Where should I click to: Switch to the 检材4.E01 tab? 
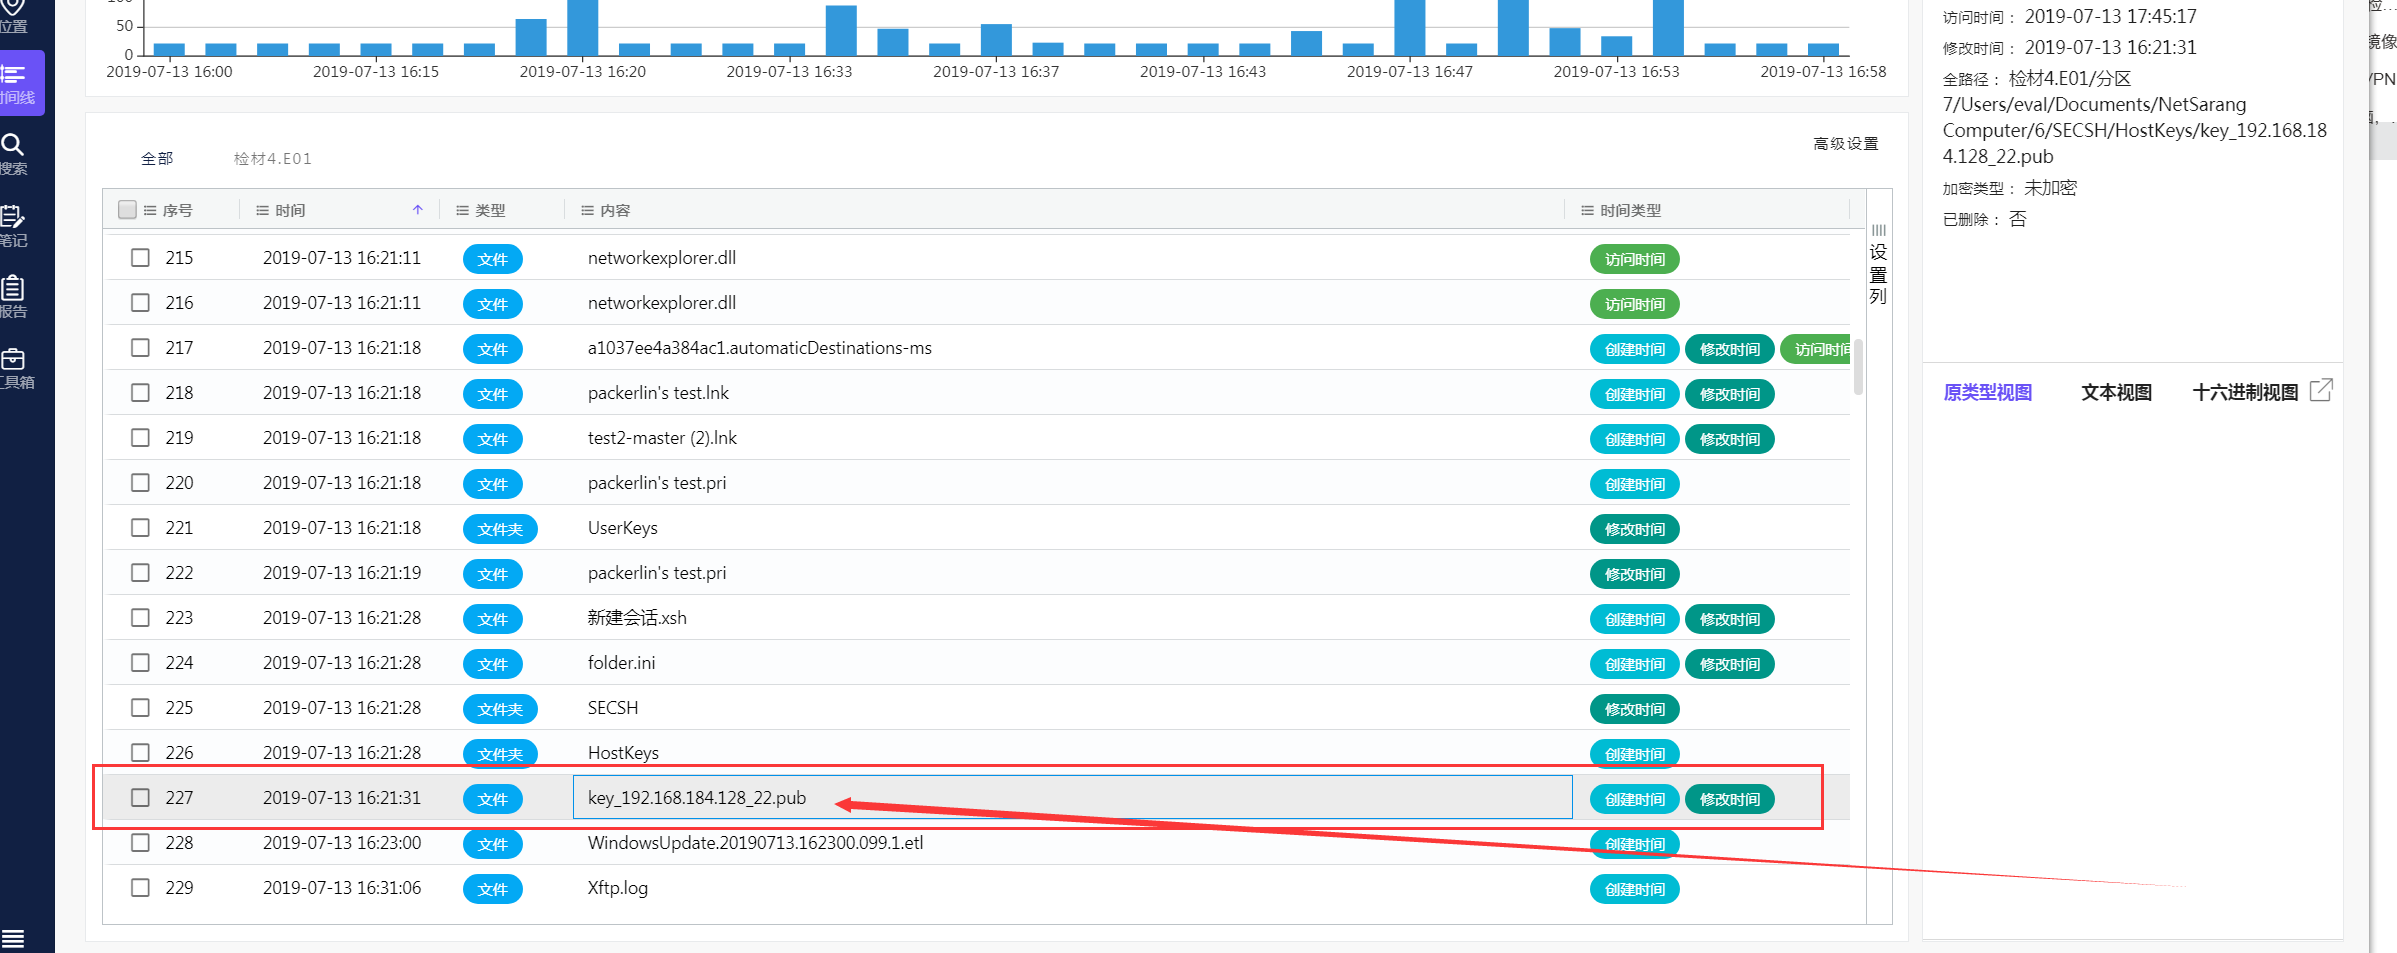[x=272, y=158]
